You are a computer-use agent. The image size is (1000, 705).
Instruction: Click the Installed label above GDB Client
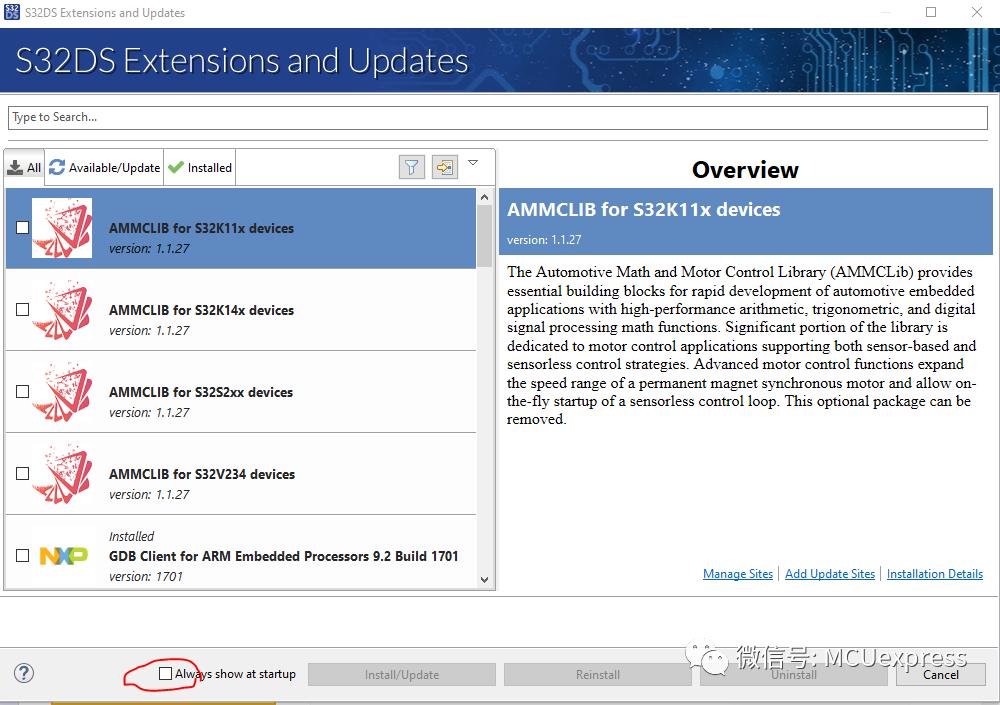coord(131,536)
